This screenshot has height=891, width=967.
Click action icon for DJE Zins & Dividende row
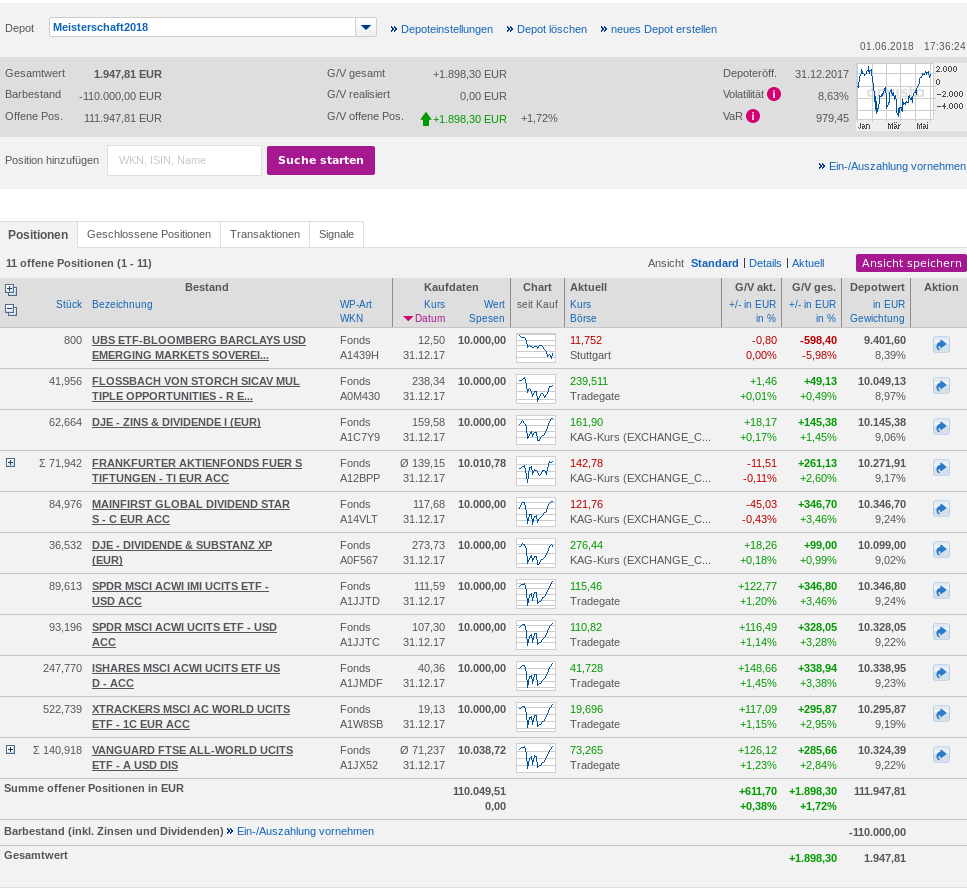pos(940,427)
